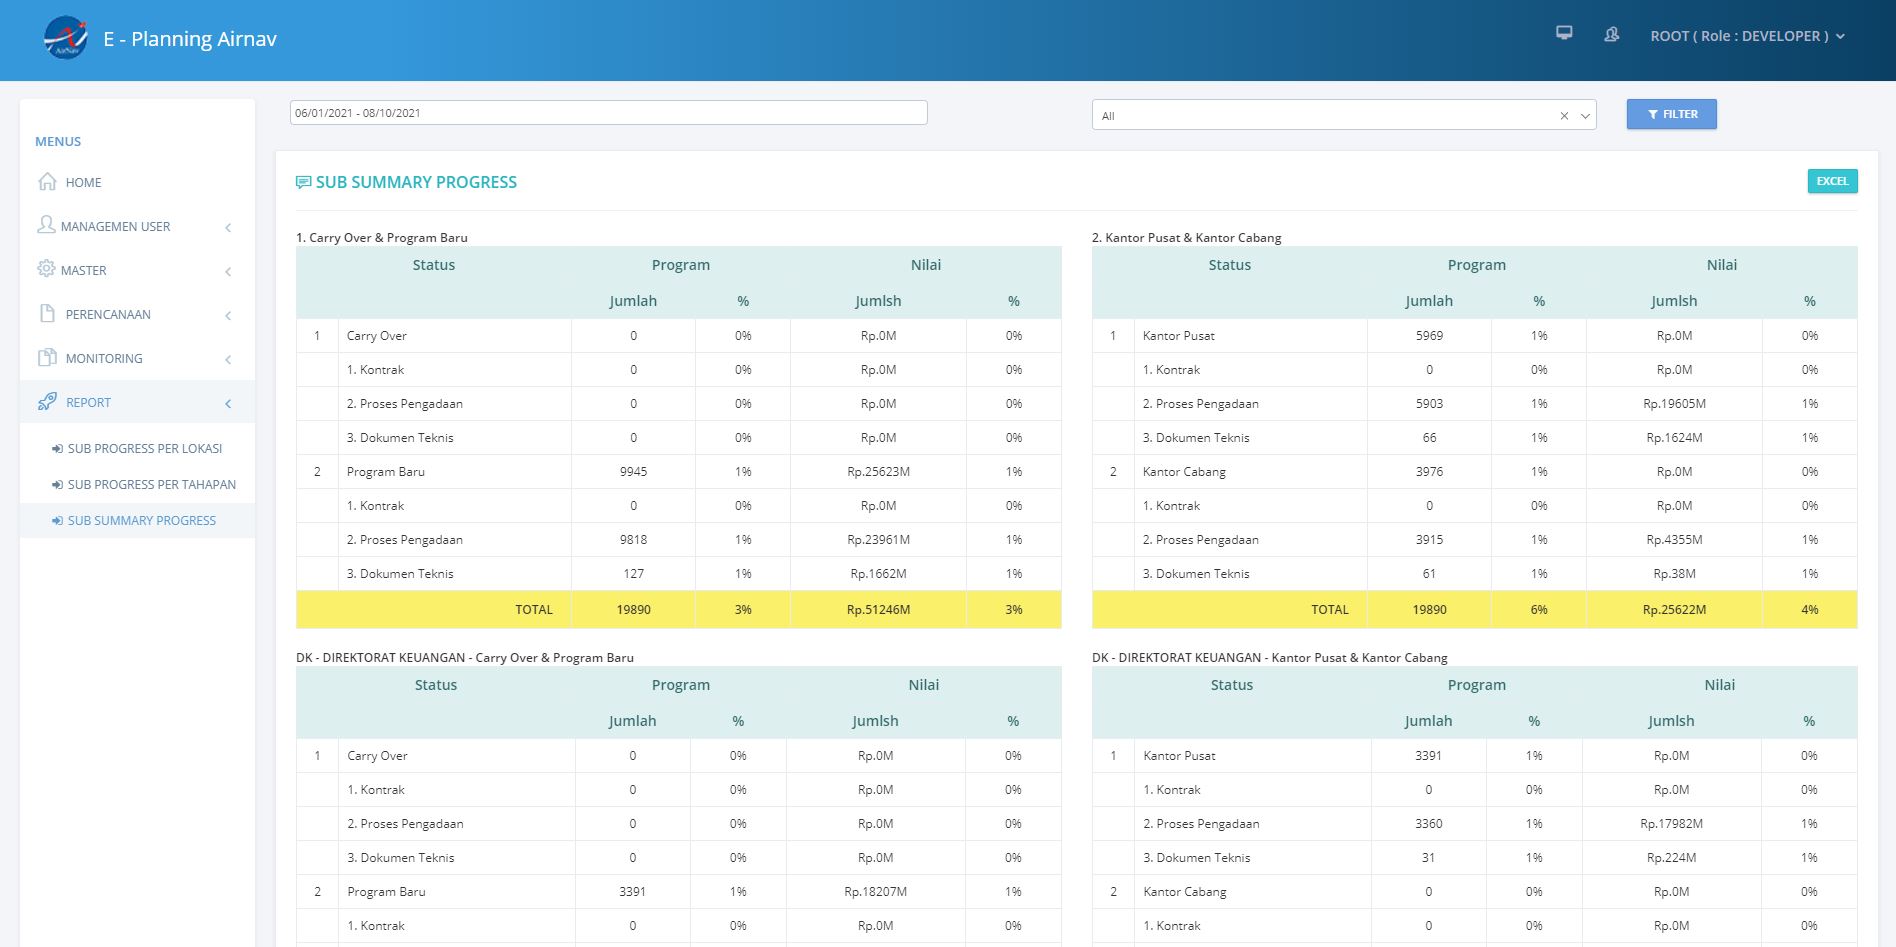Open Perencanaan via the document icon
Image resolution: width=1896 pixels, height=947 pixels.
click(46, 314)
